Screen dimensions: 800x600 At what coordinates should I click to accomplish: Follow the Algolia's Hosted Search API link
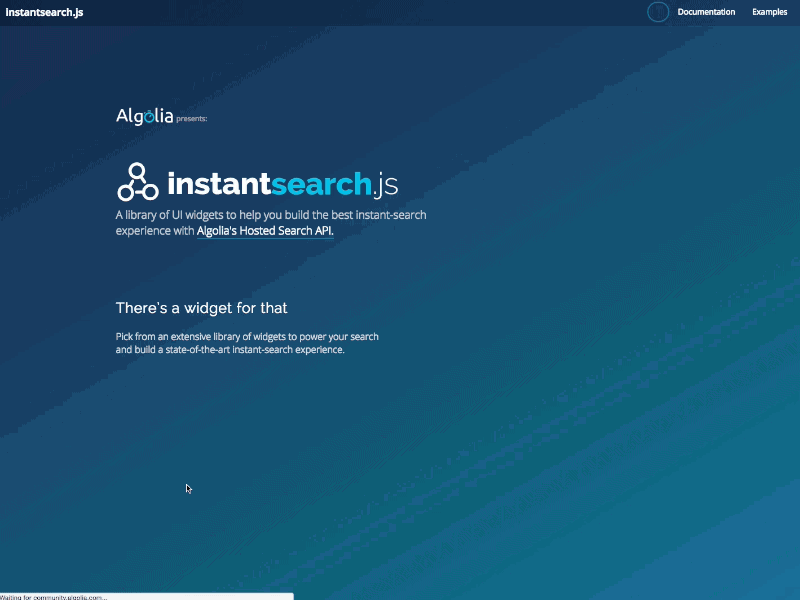264,230
